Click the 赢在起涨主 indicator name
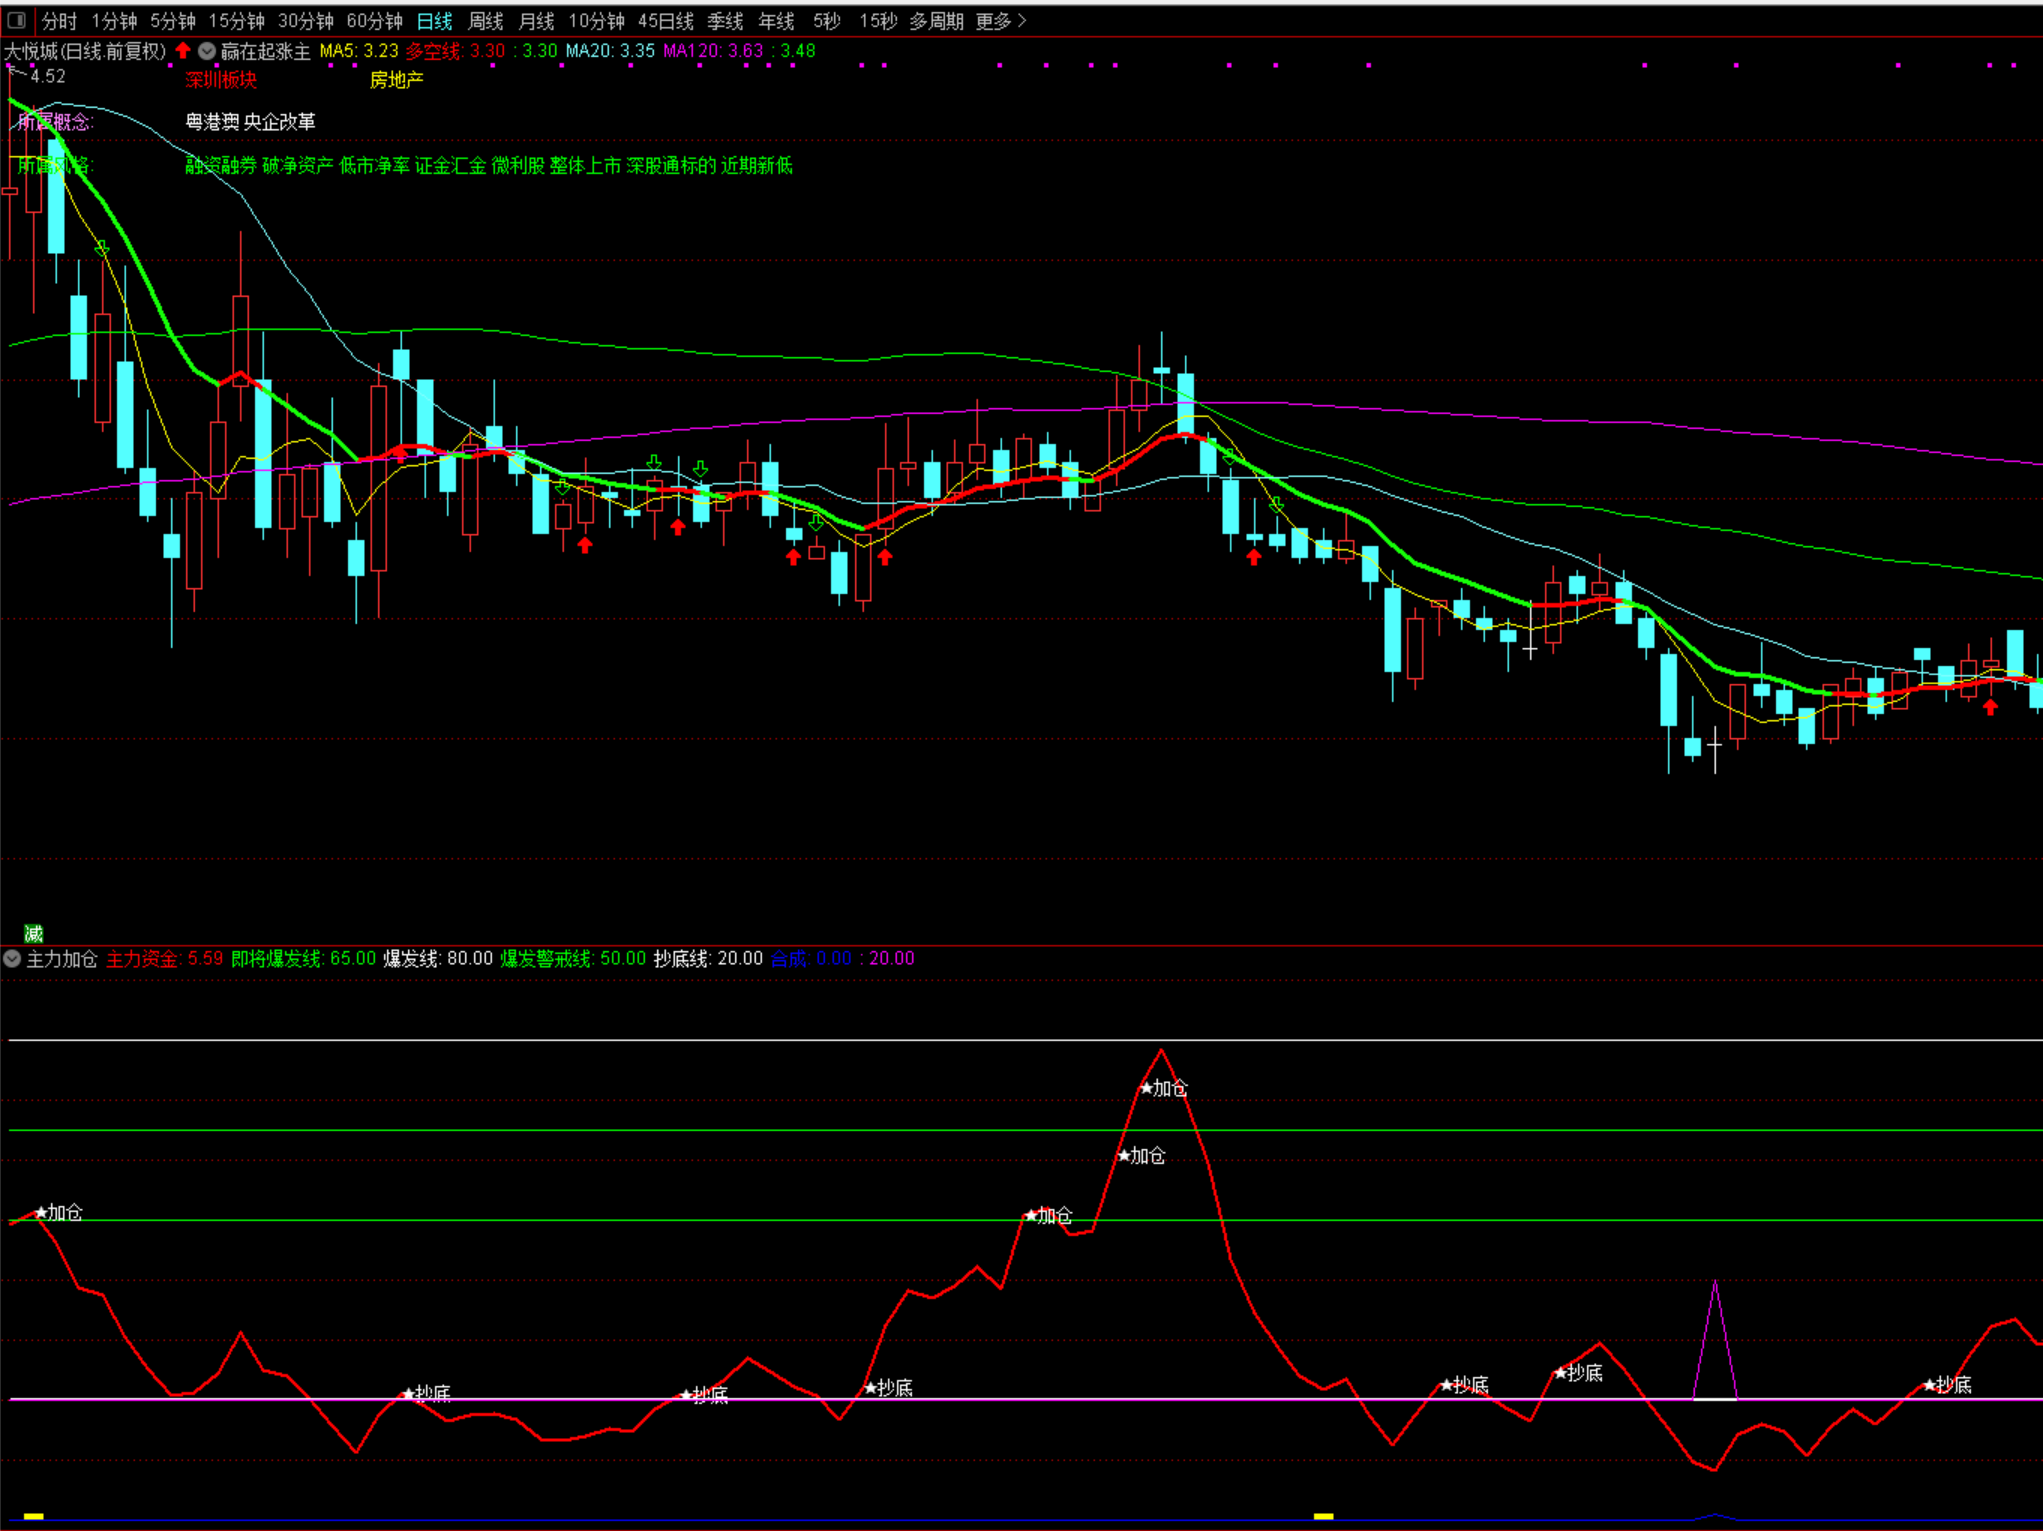The width and height of the screenshot is (2043, 1531). [265, 51]
